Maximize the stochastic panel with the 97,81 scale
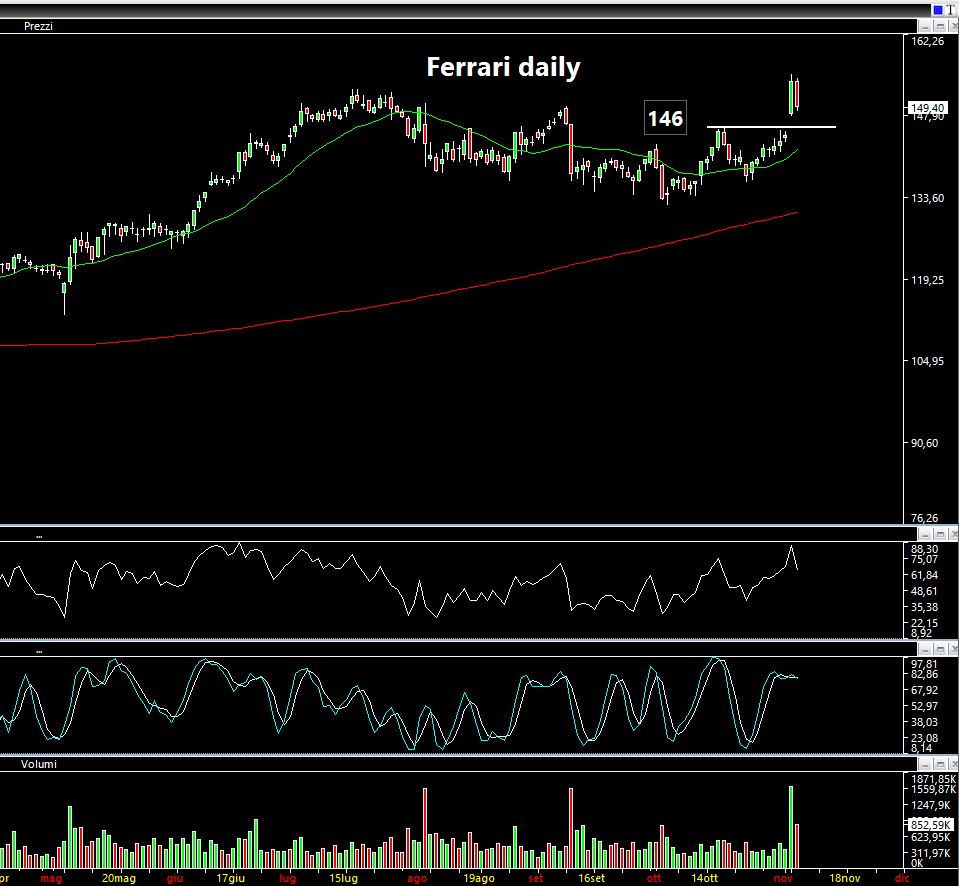The image size is (959, 886). pyautogui.click(x=940, y=649)
